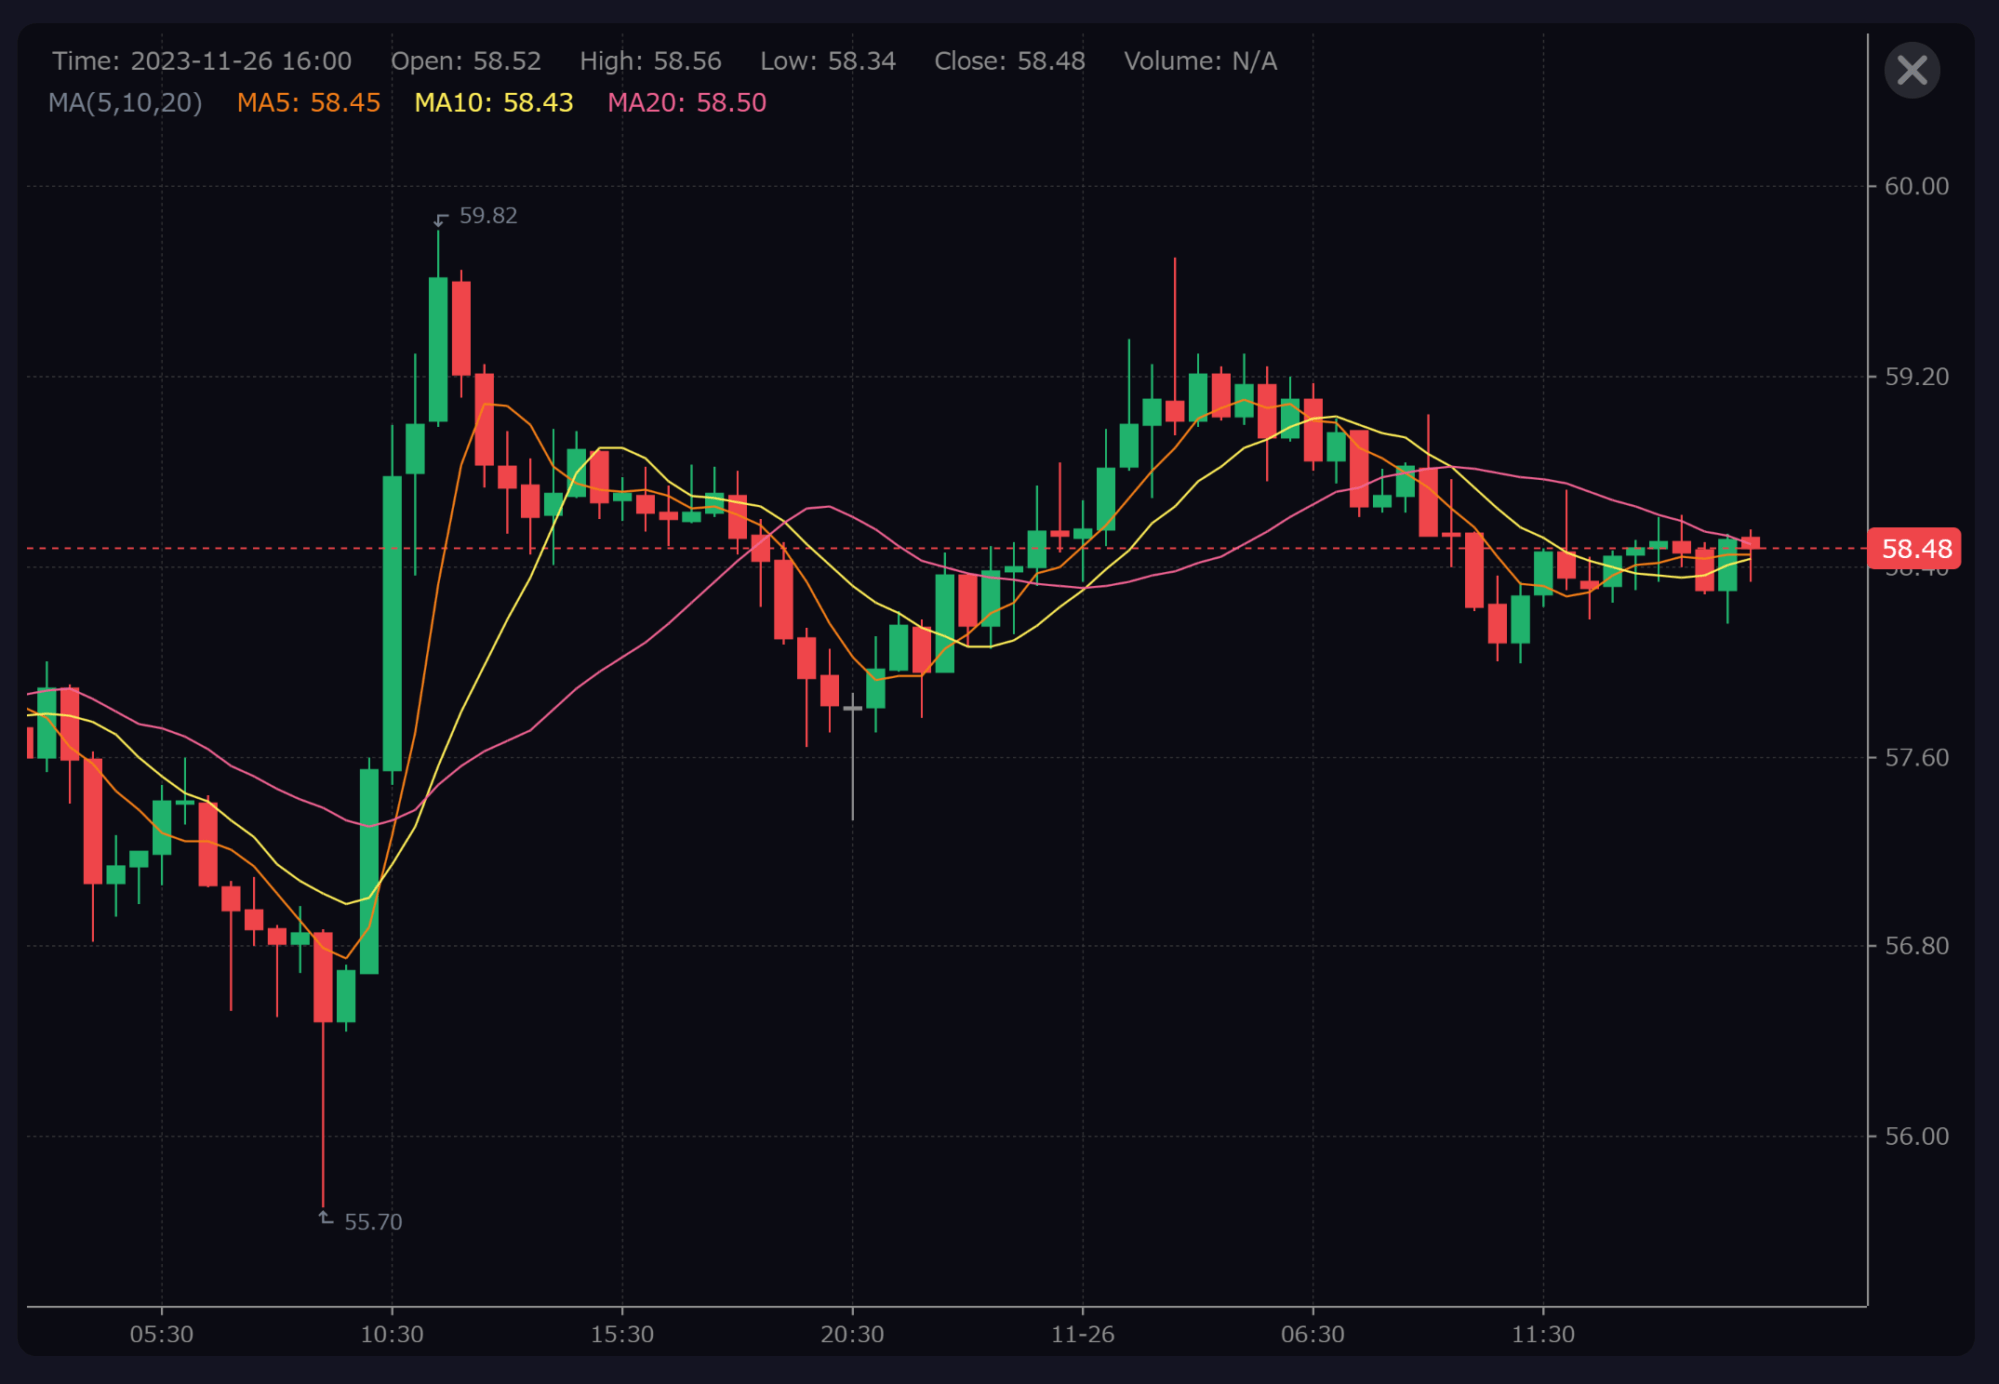Click the 06:30 time axis label
Image resolution: width=1999 pixels, height=1384 pixels.
pos(1313,1335)
